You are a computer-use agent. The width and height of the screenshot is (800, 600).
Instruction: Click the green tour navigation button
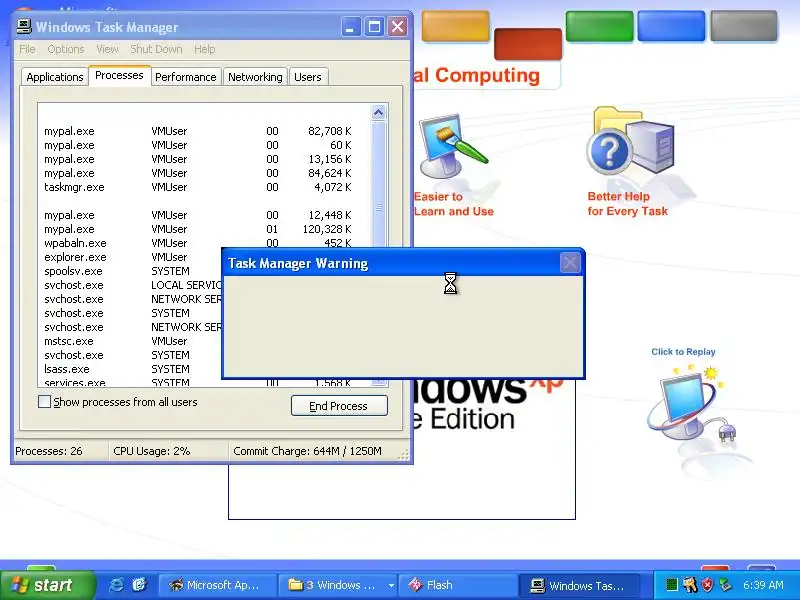pos(599,26)
